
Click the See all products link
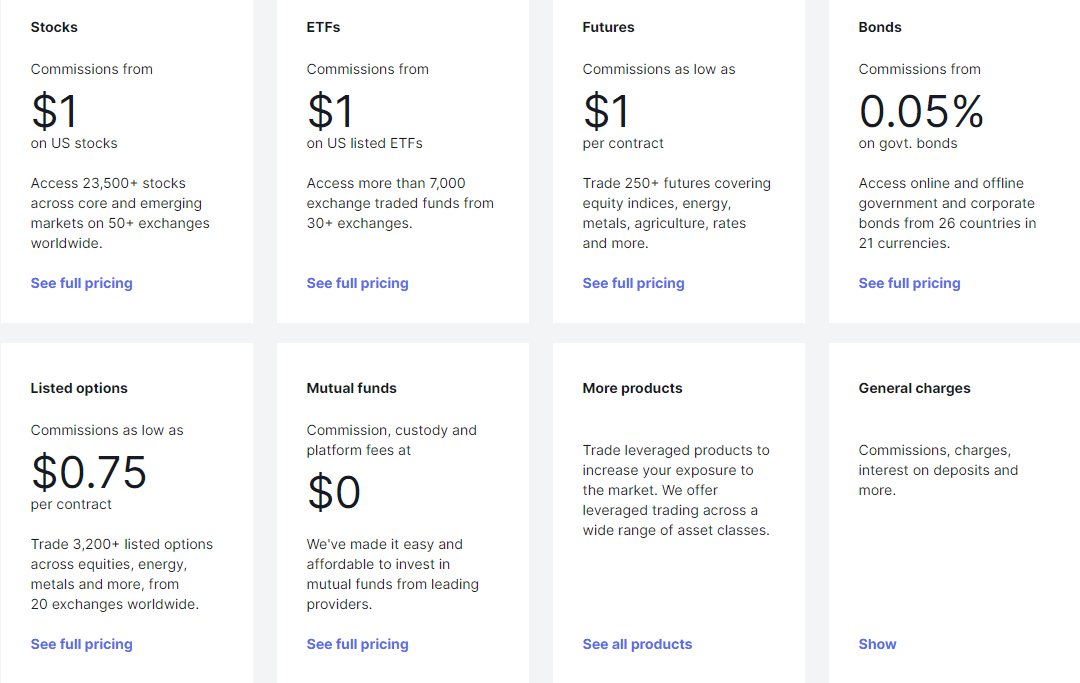(x=637, y=644)
